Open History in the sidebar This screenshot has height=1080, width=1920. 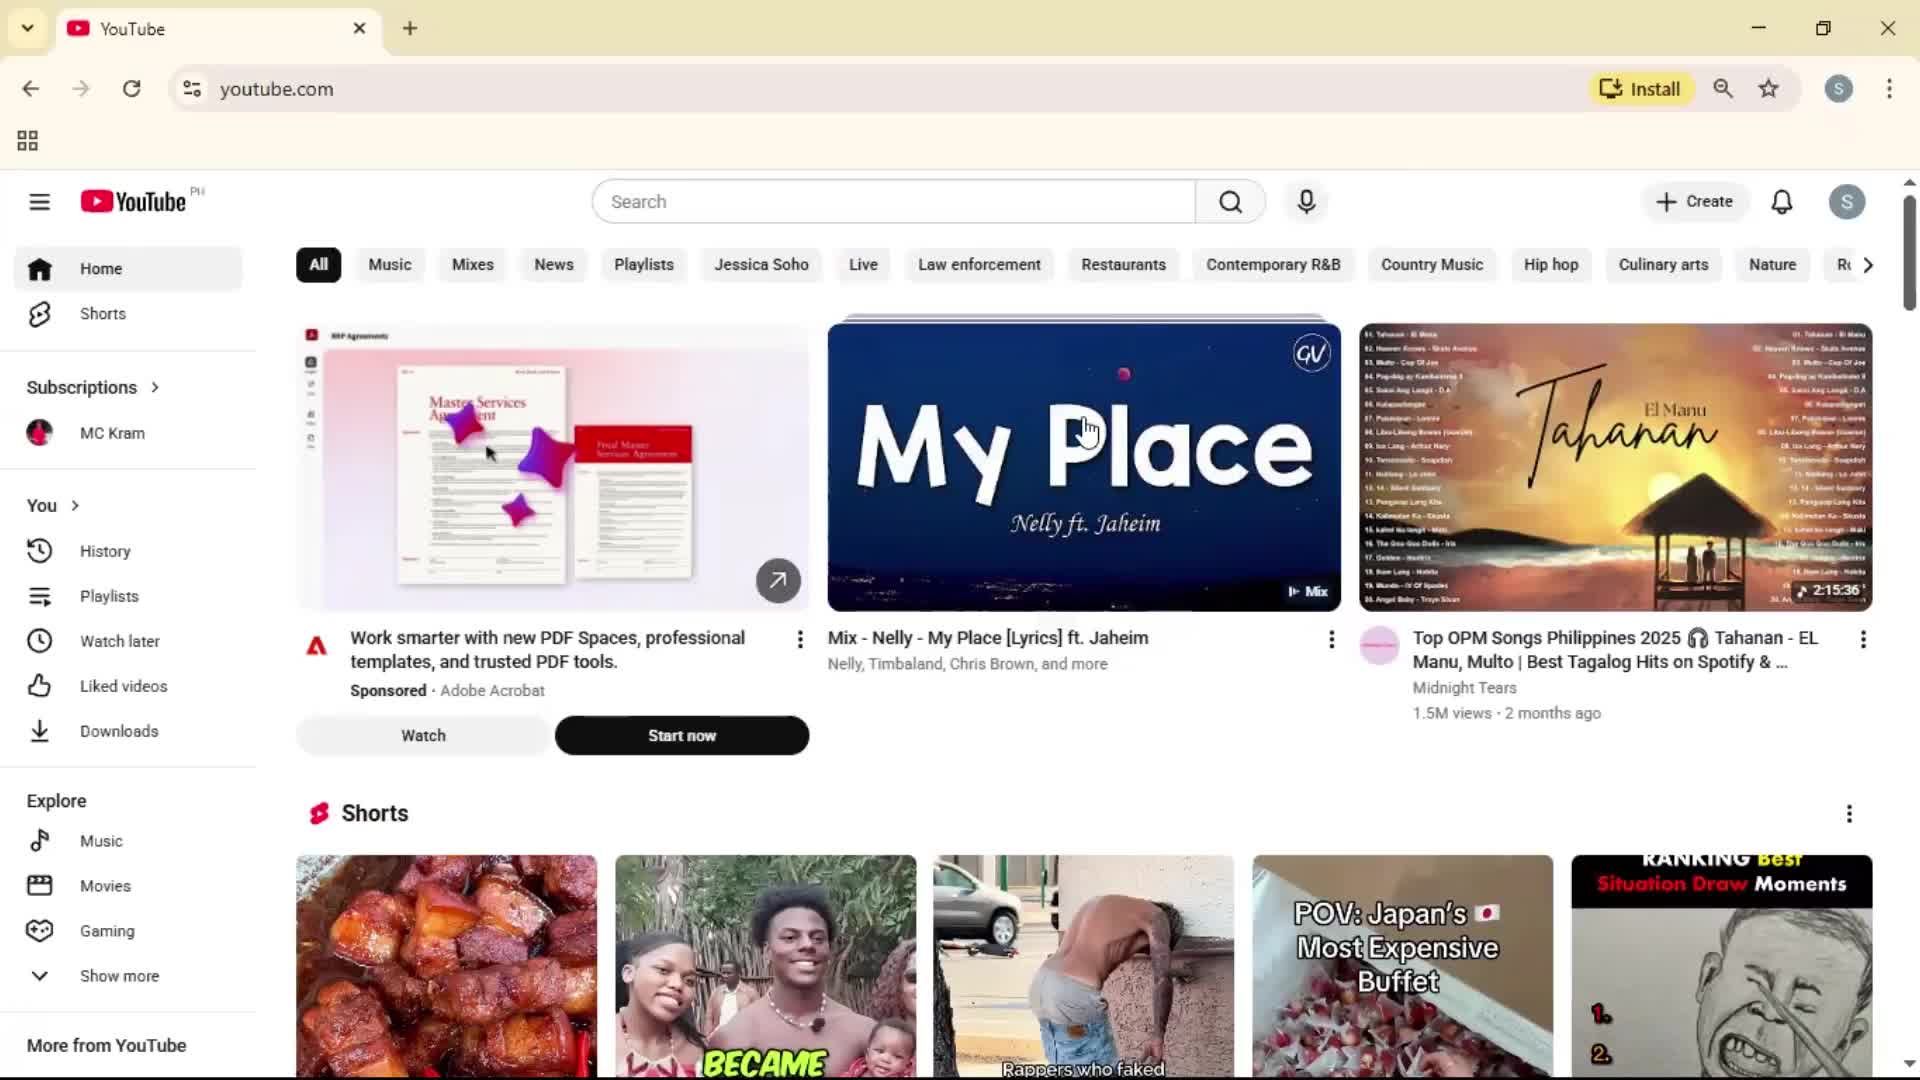point(105,551)
